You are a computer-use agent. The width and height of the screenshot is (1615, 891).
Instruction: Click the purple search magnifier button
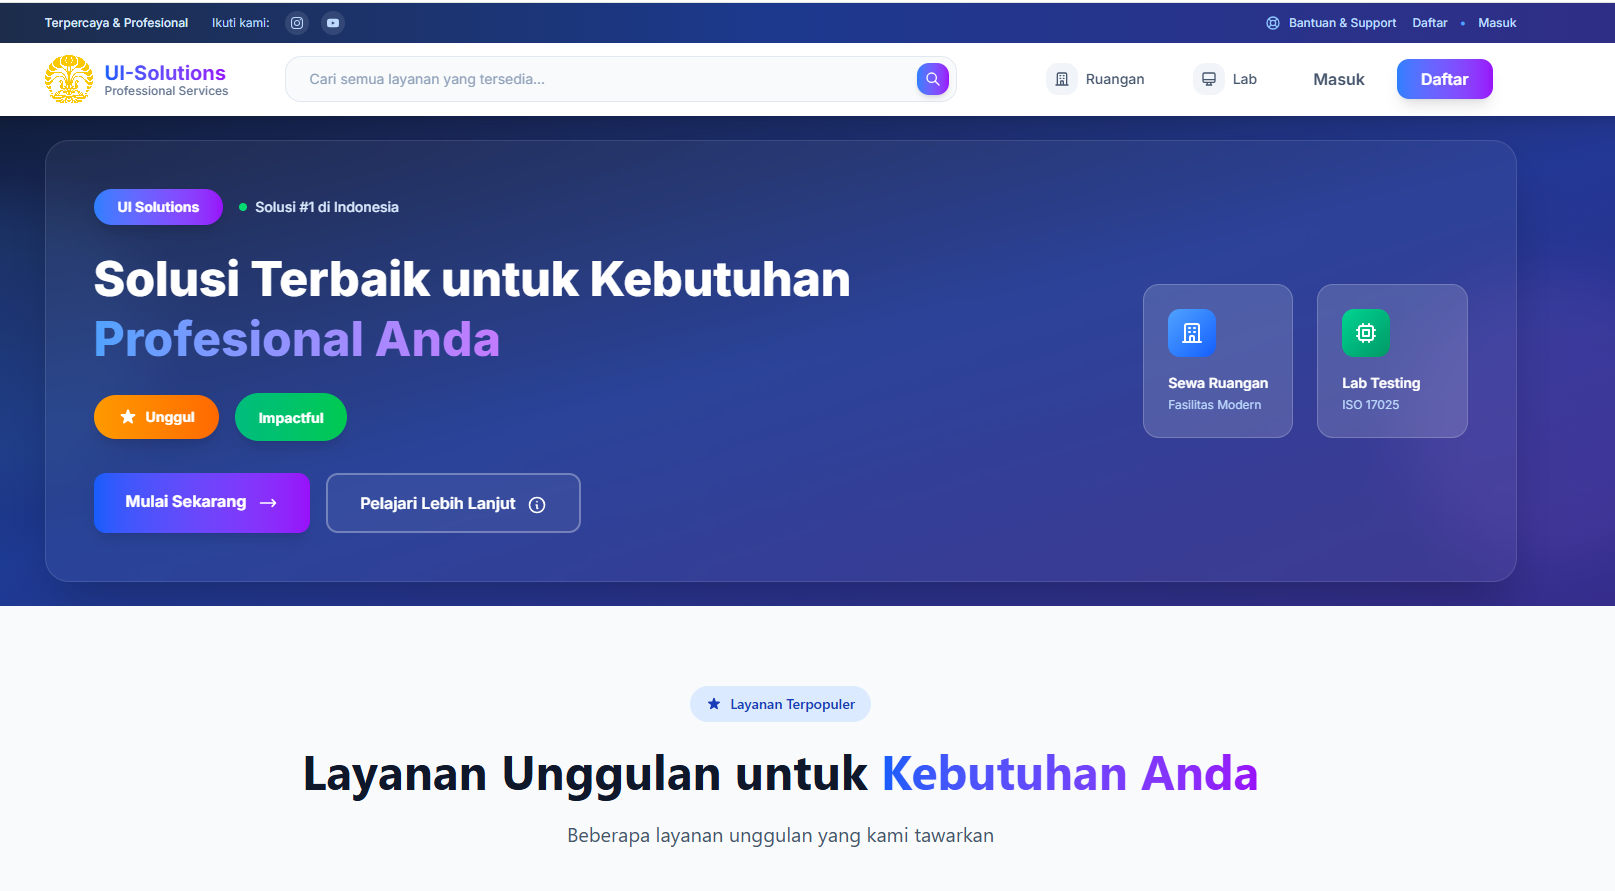pos(933,79)
